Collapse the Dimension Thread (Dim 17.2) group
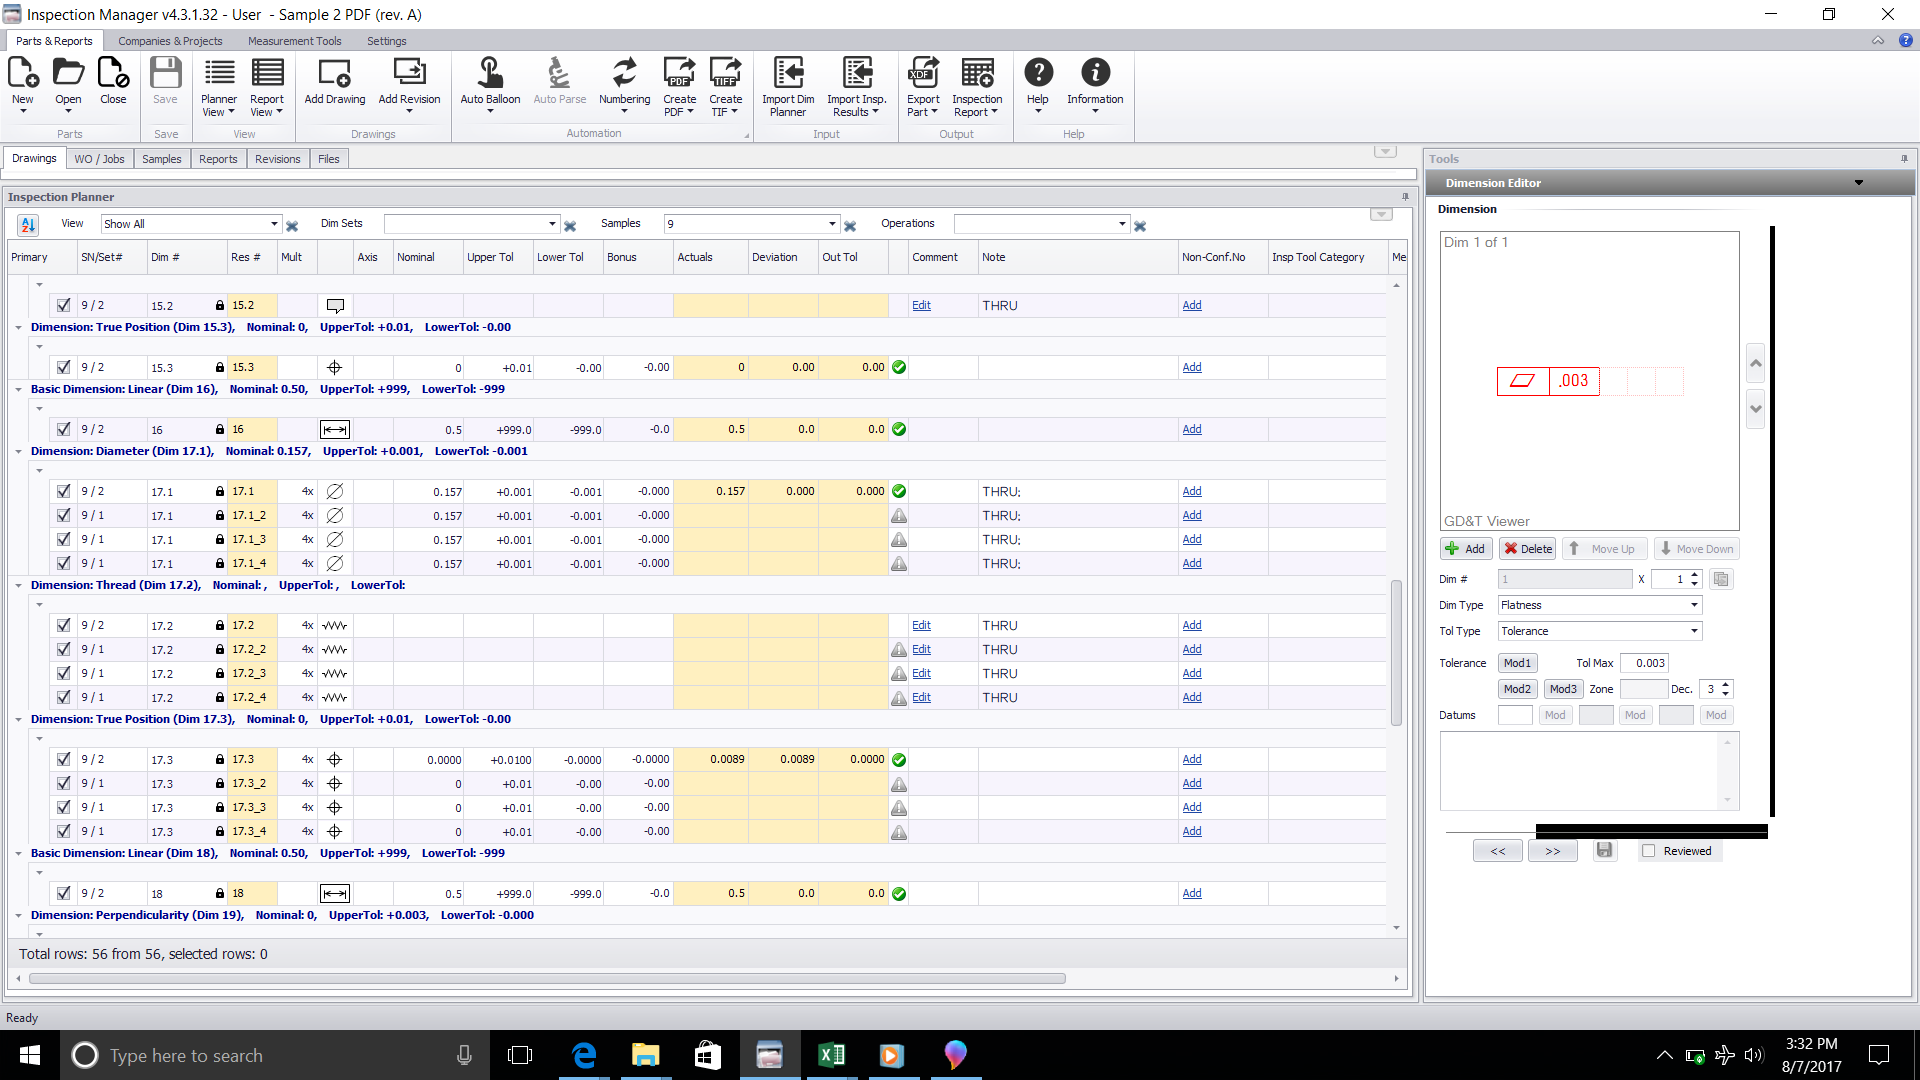Screen dimensions: 1920x1080 coord(19,586)
